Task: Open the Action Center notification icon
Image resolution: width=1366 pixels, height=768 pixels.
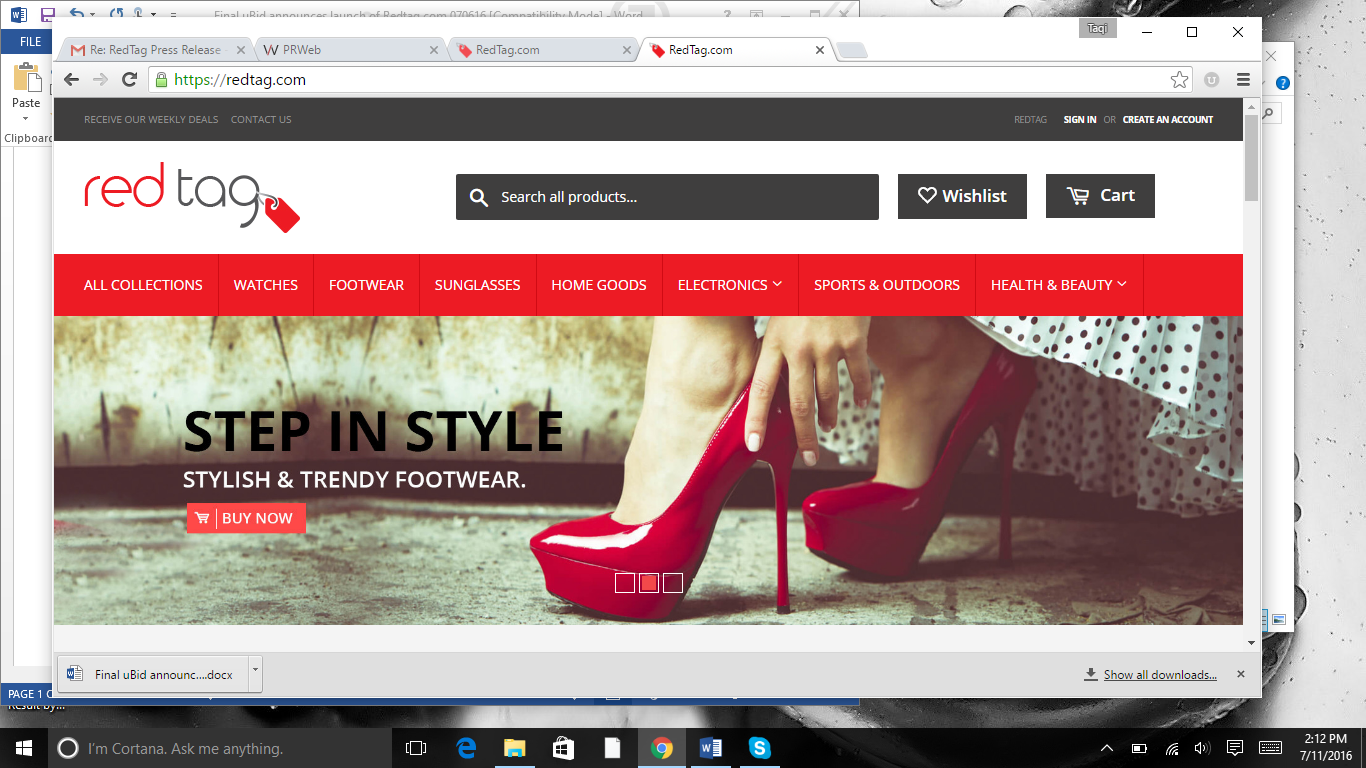Action: 1235,748
